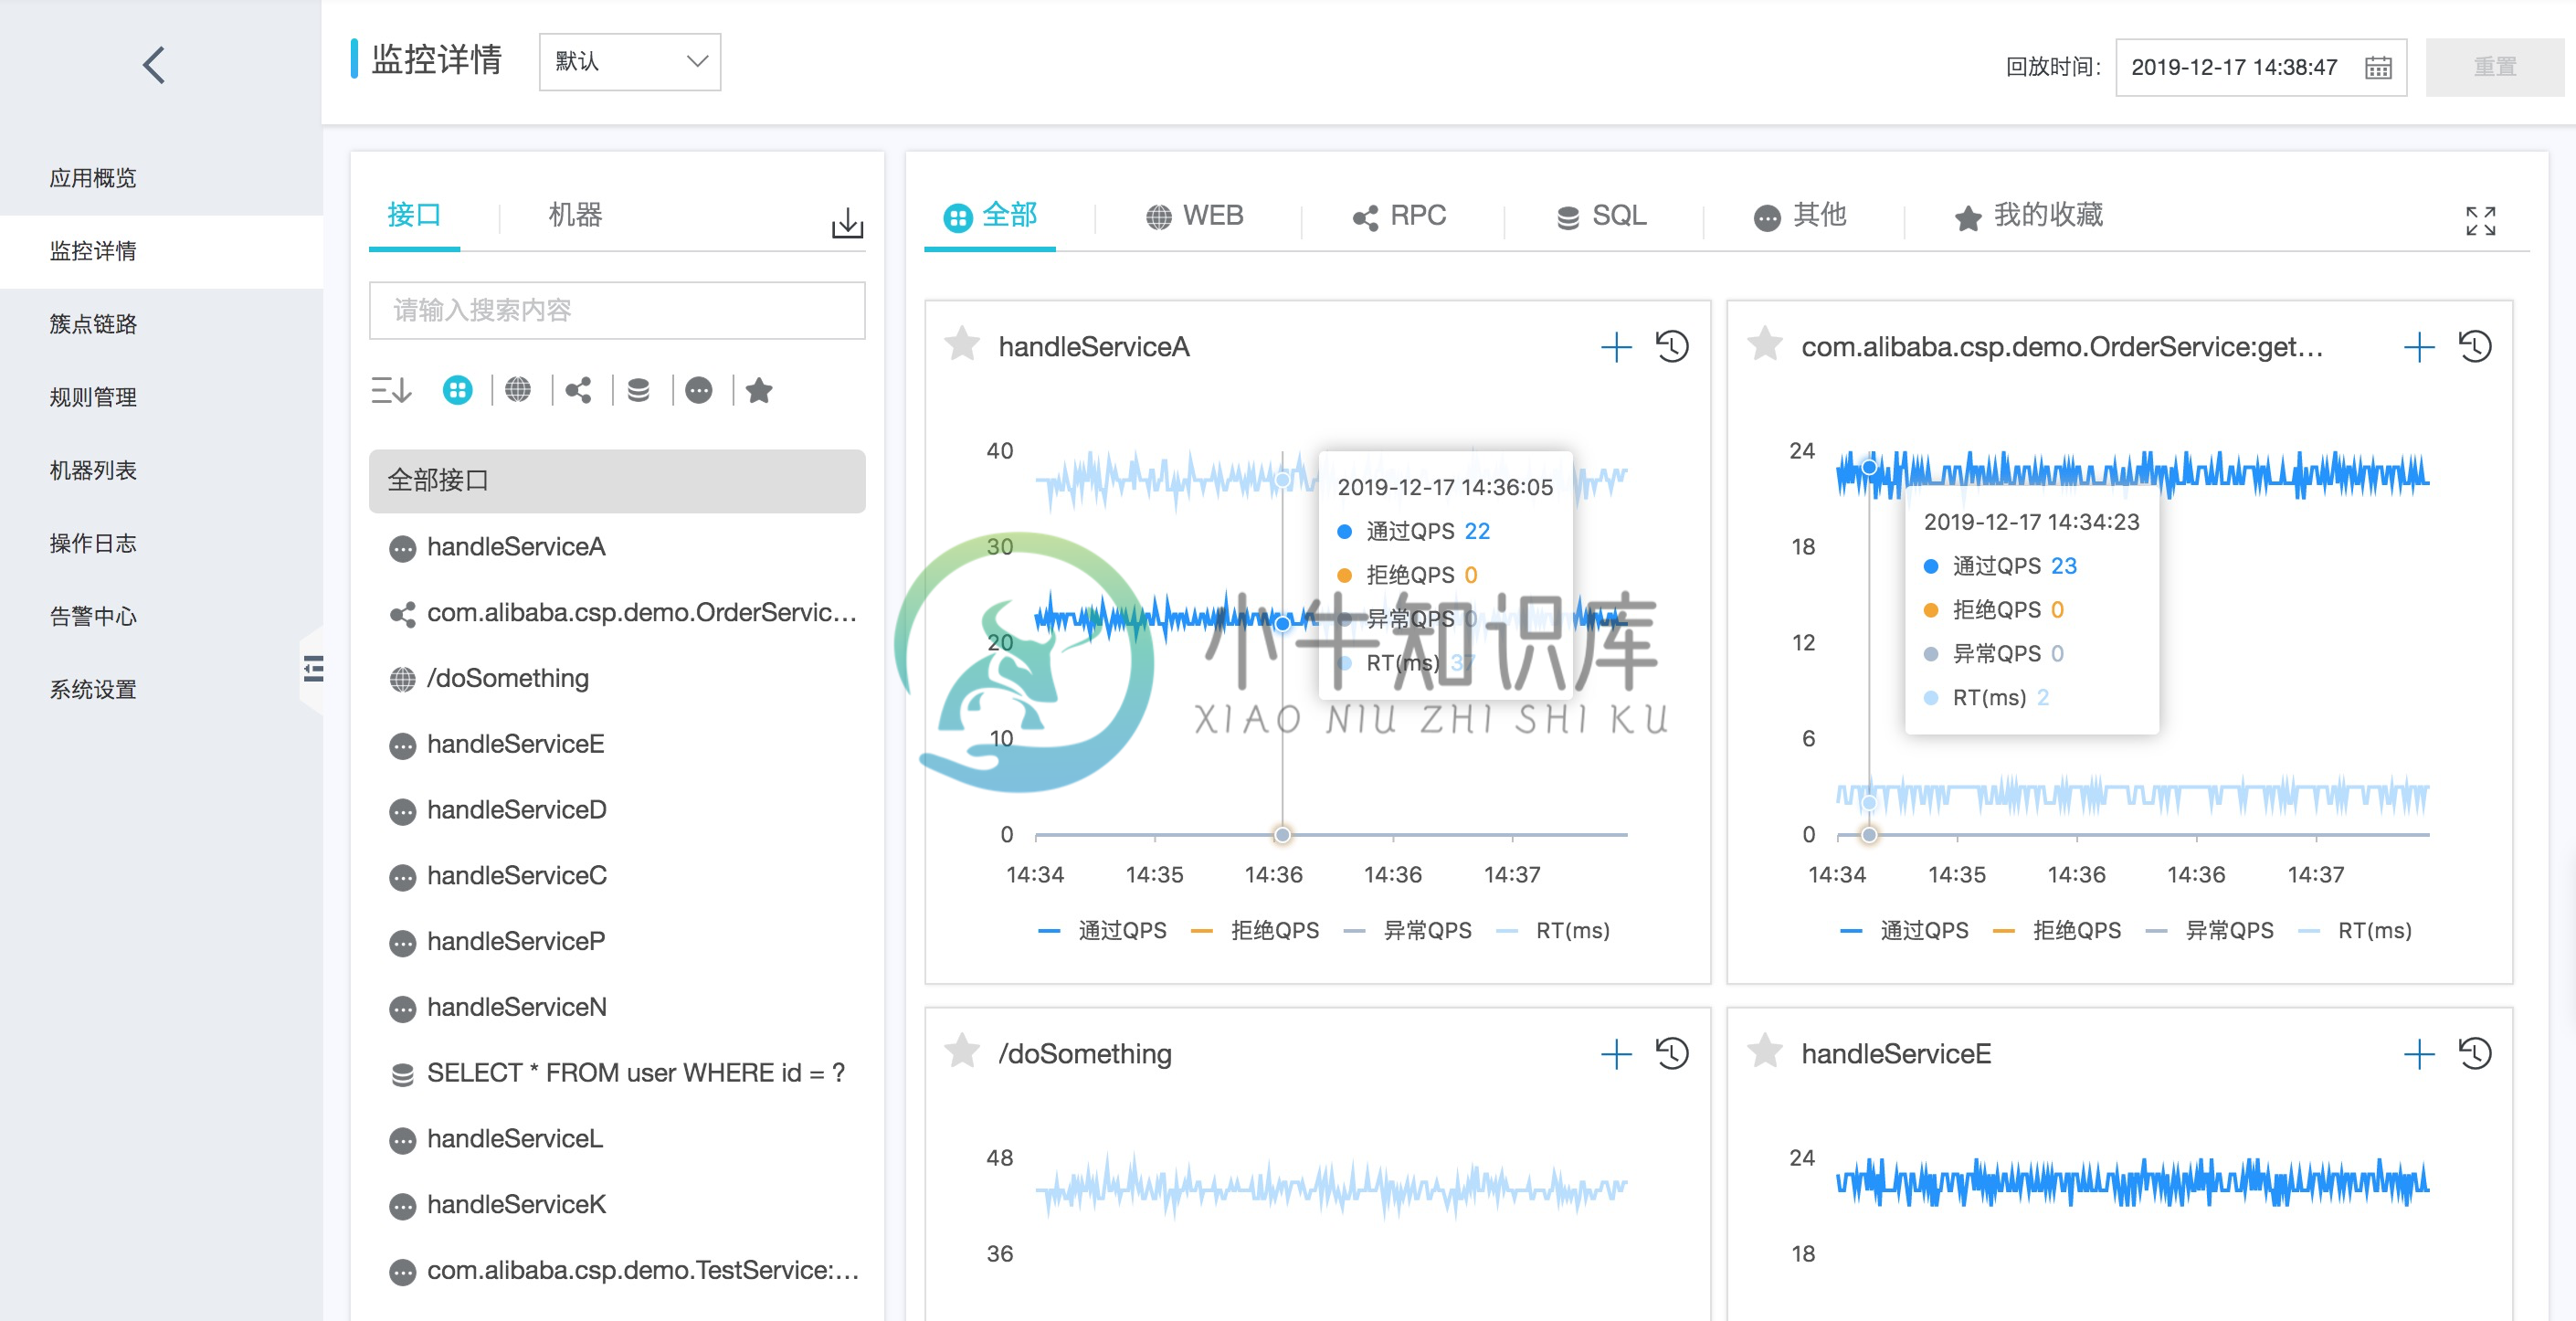
Task: Favorite the OrderService chart with star
Action: 1765,345
